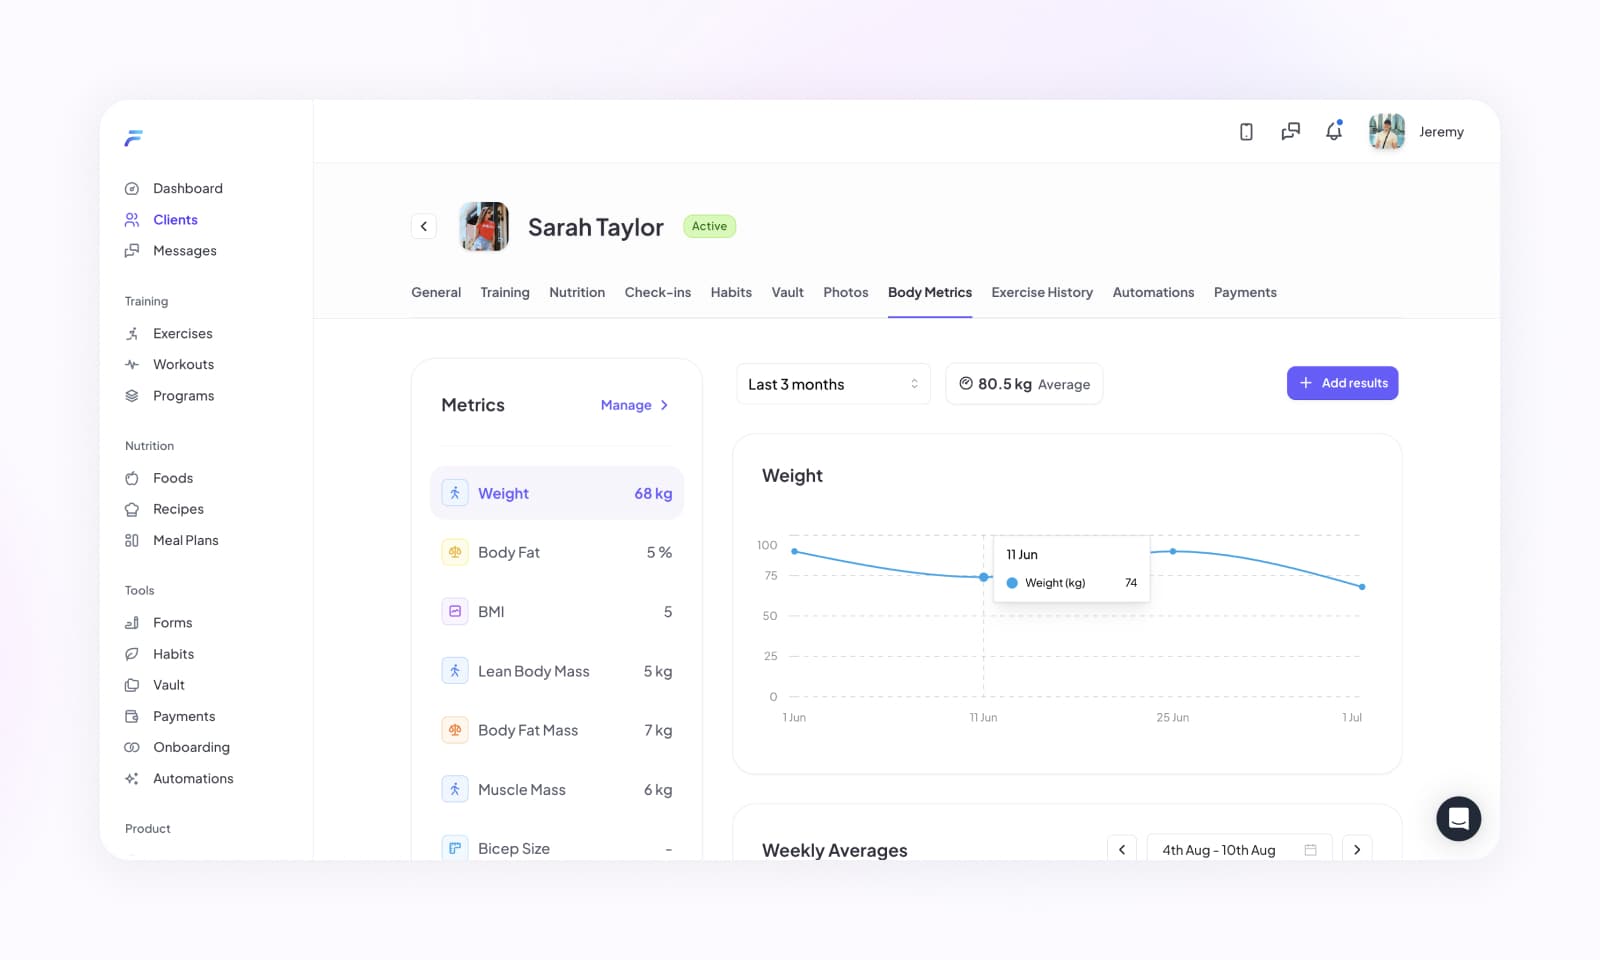Viewport: 1600px width, 960px height.
Task: Switch to the Exercise History tab
Action: [x=1041, y=292]
